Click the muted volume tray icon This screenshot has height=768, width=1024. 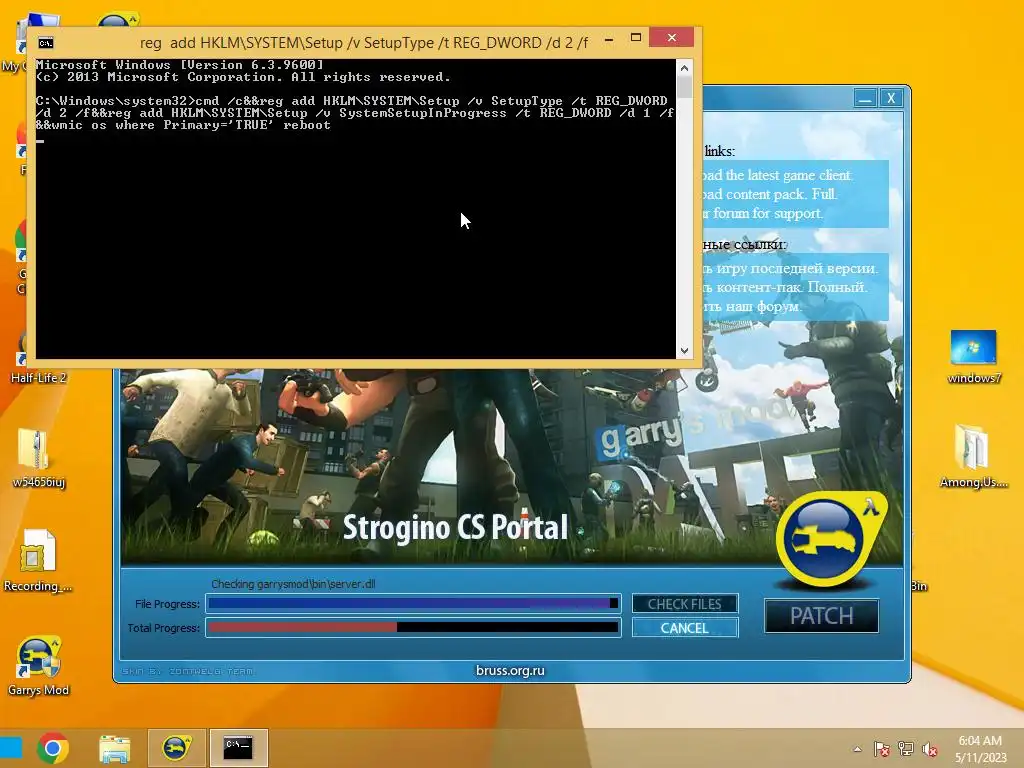(930, 749)
